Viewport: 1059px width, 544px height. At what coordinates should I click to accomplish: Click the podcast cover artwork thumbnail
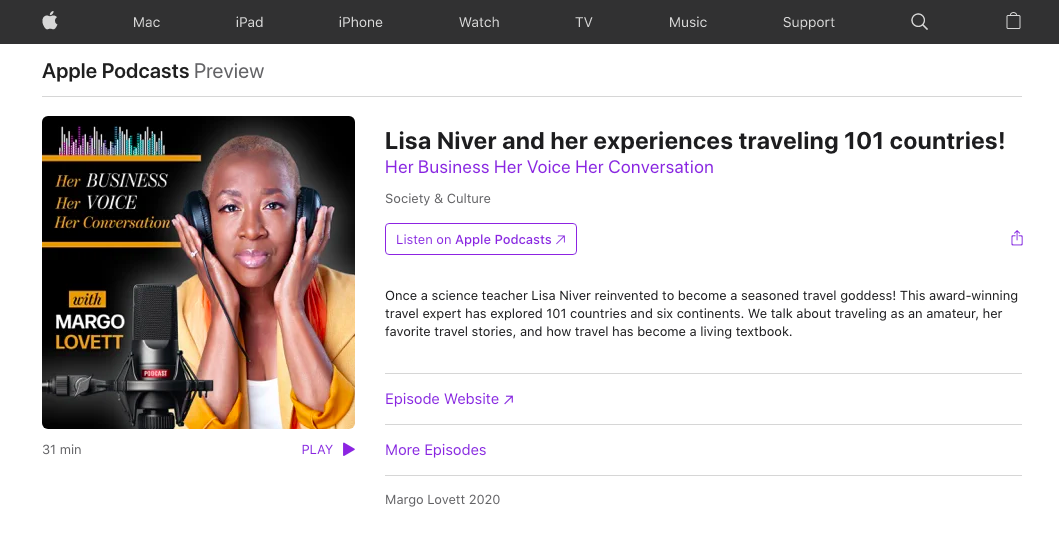point(199,272)
